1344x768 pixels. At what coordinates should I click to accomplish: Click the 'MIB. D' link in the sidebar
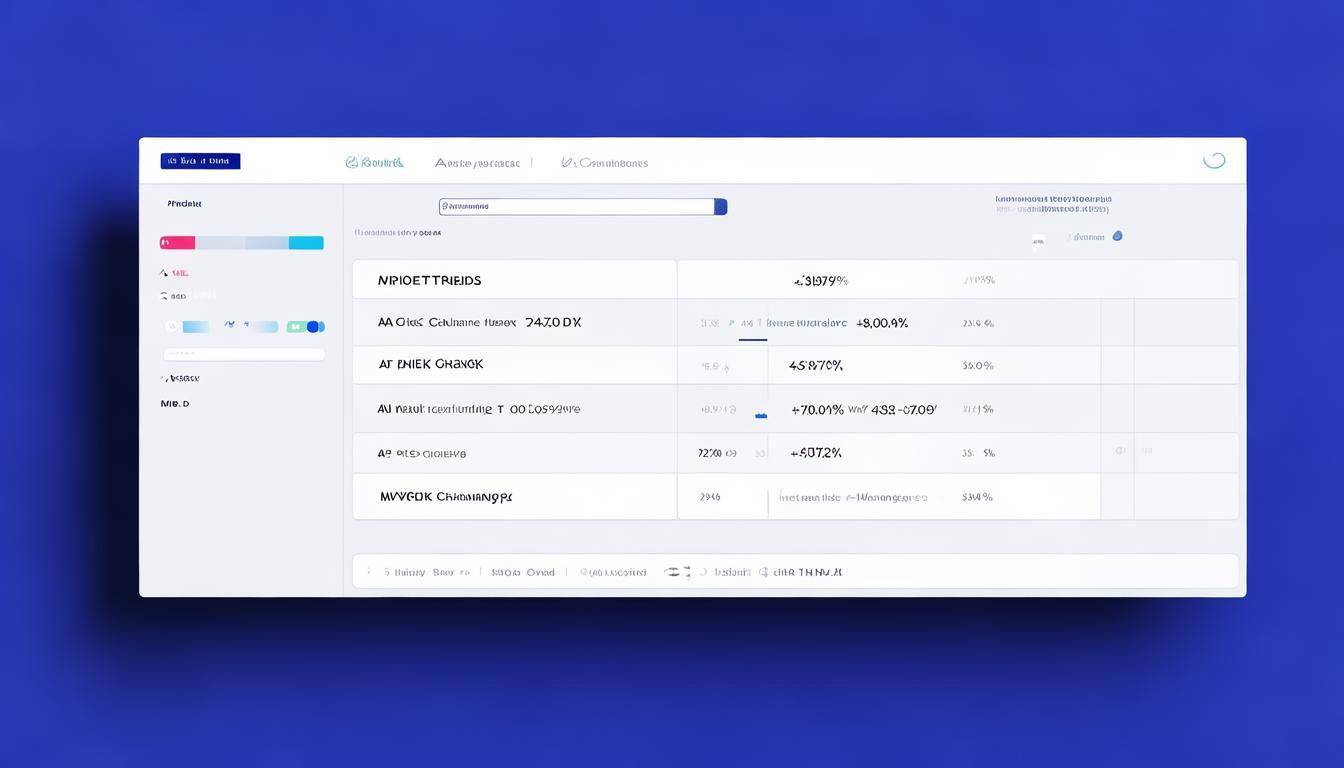(x=175, y=404)
